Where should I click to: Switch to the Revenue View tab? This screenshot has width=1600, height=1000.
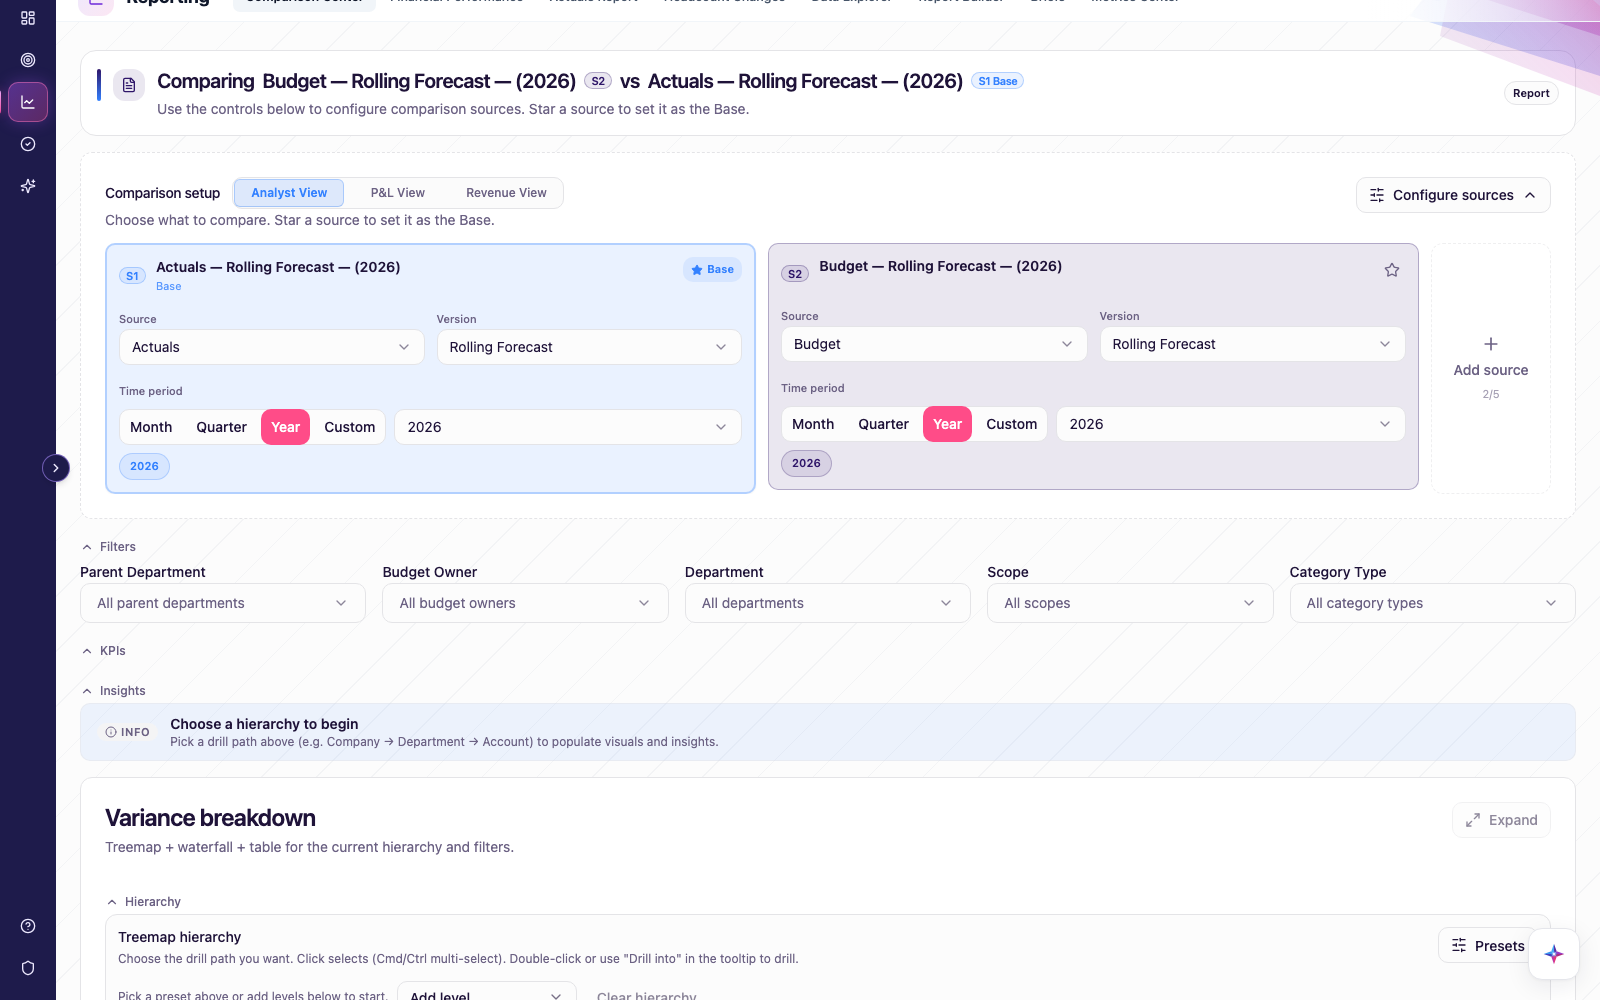506,193
